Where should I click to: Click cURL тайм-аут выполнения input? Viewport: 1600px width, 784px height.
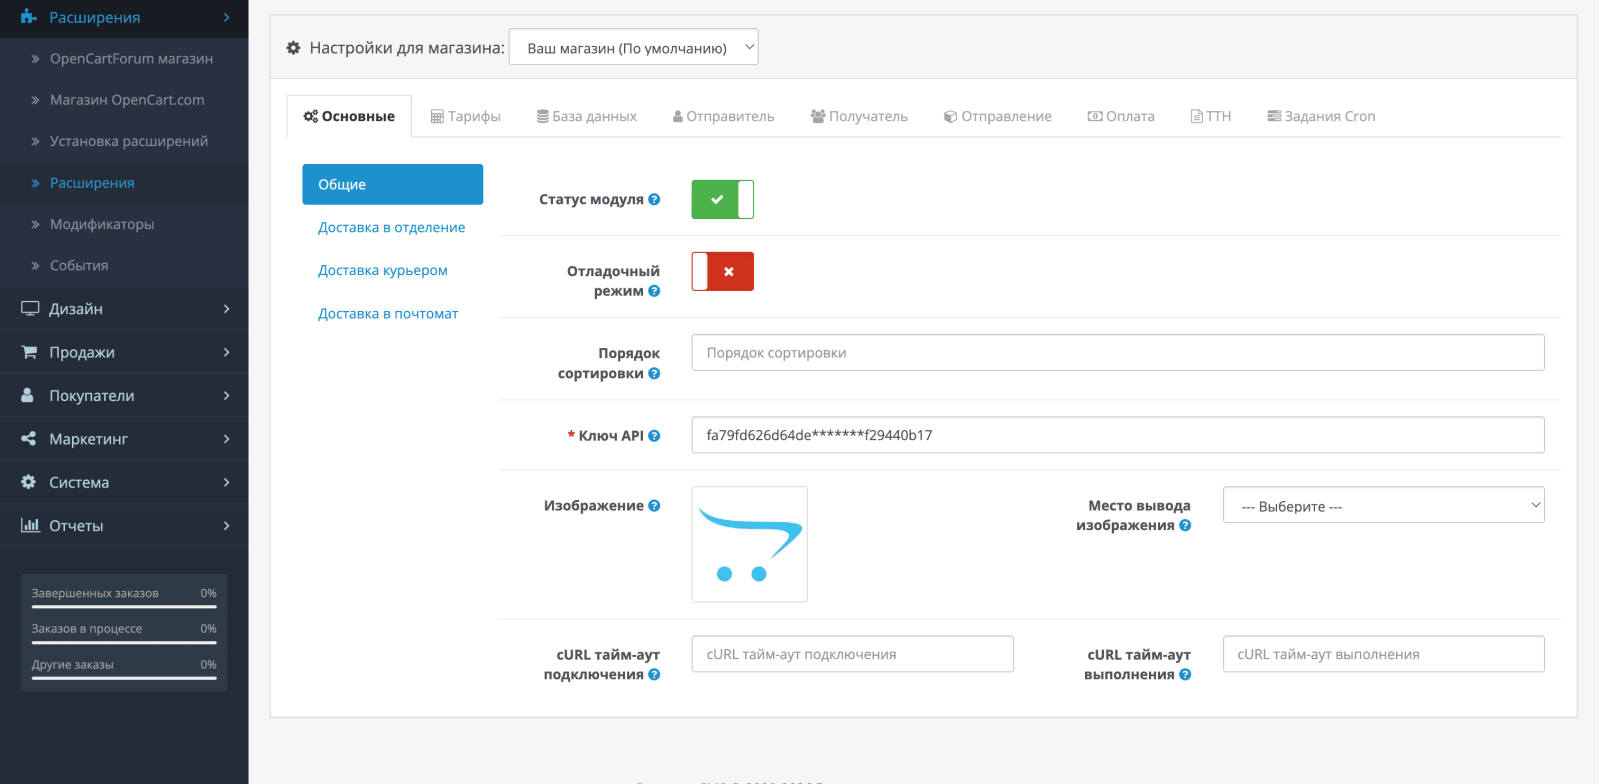(1383, 654)
